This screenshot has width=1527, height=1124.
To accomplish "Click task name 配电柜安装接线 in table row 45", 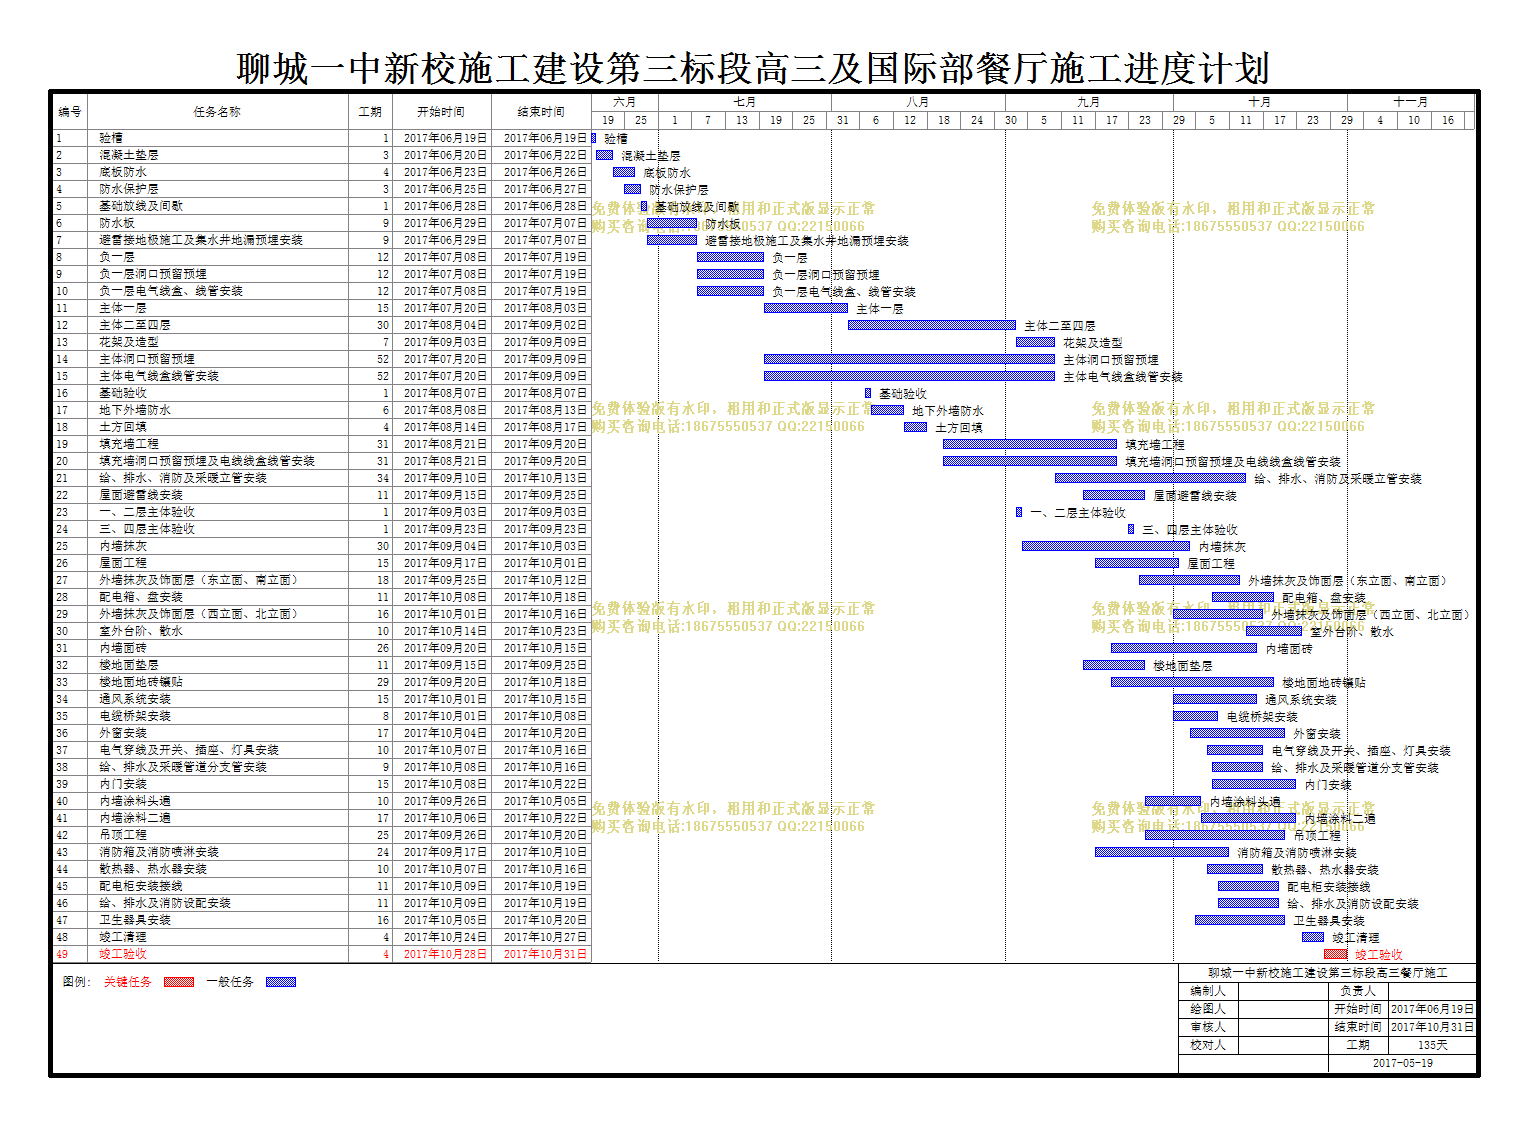I will click(141, 886).
